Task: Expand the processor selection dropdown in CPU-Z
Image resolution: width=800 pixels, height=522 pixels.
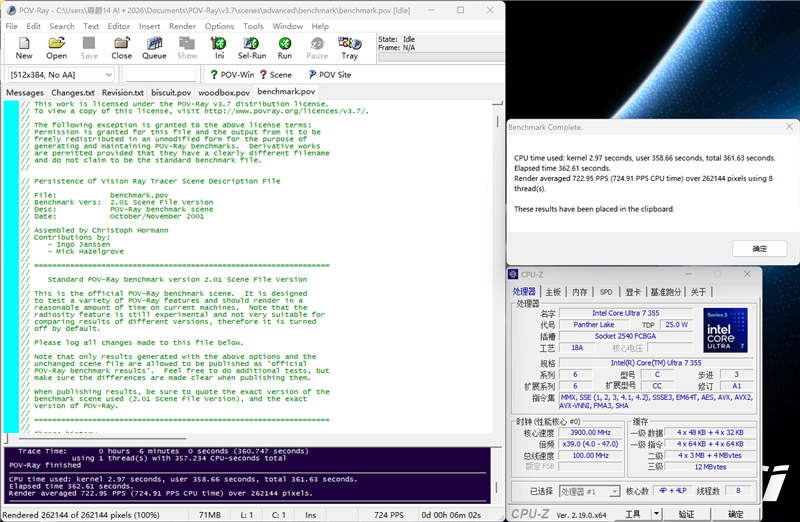Action: click(613, 491)
